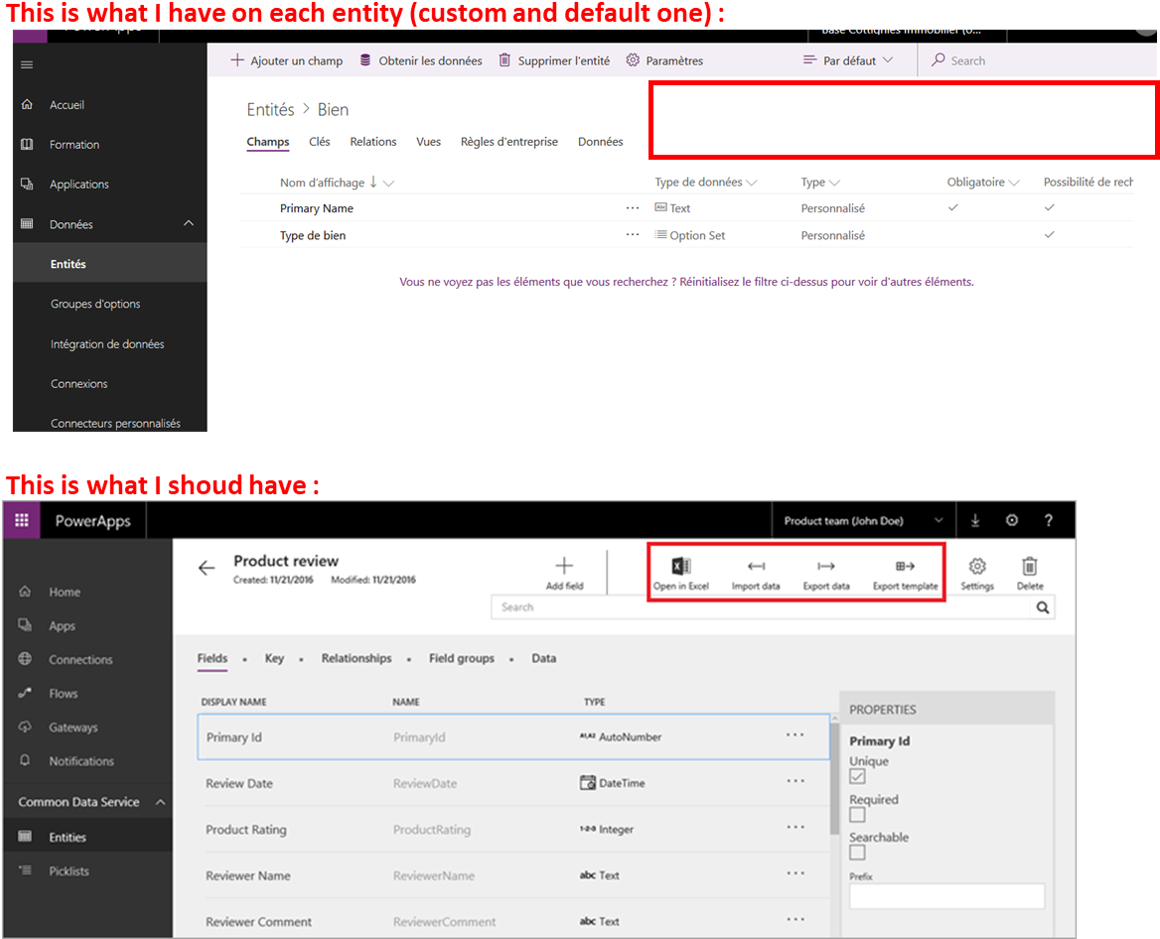Image resolution: width=1160 pixels, height=939 pixels.
Task: Switch to the Relations tab
Action: point(373,142)
